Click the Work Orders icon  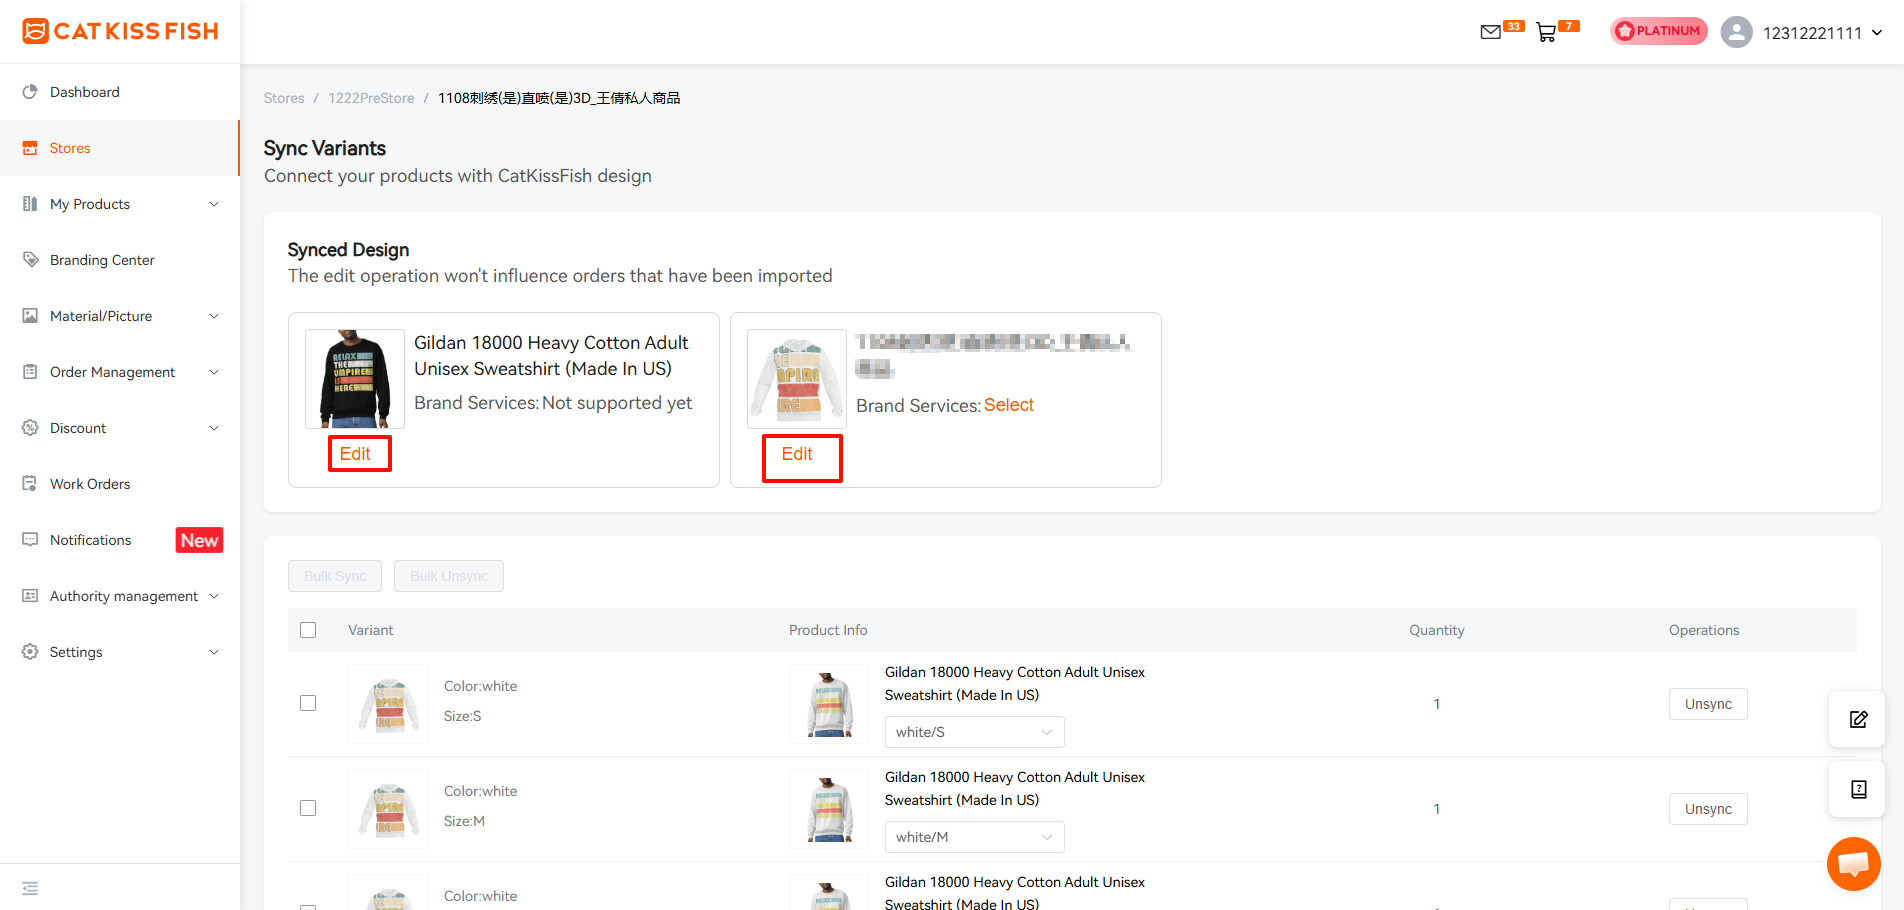(x=30, y=484)
